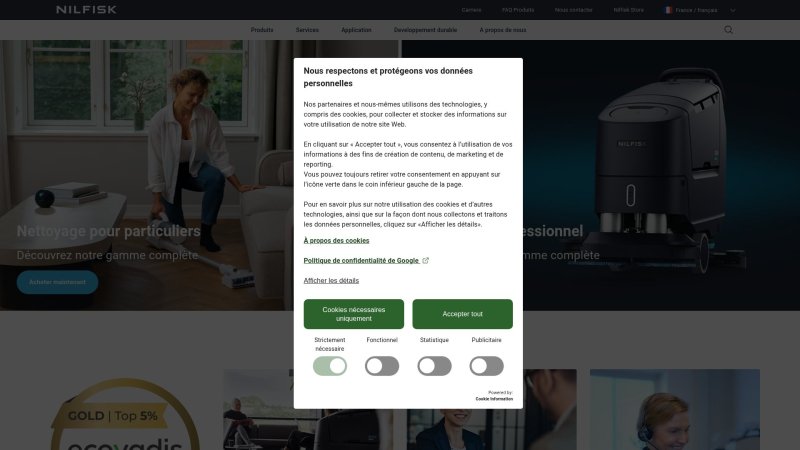The height and width of the screenshot is (450, 800).
Task: Choose Cookies nécessaires uniquement
Action: [x=354, y=314]
